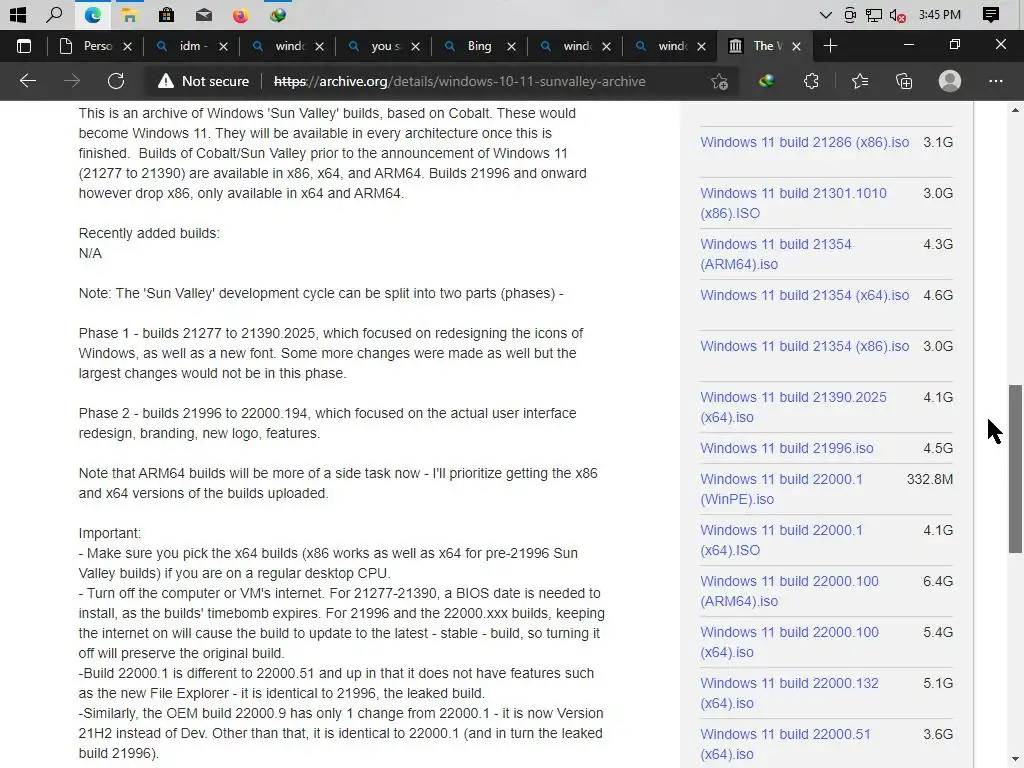
Task: Show the 3:45 PM clock flyout
Action: pos(940,14)
